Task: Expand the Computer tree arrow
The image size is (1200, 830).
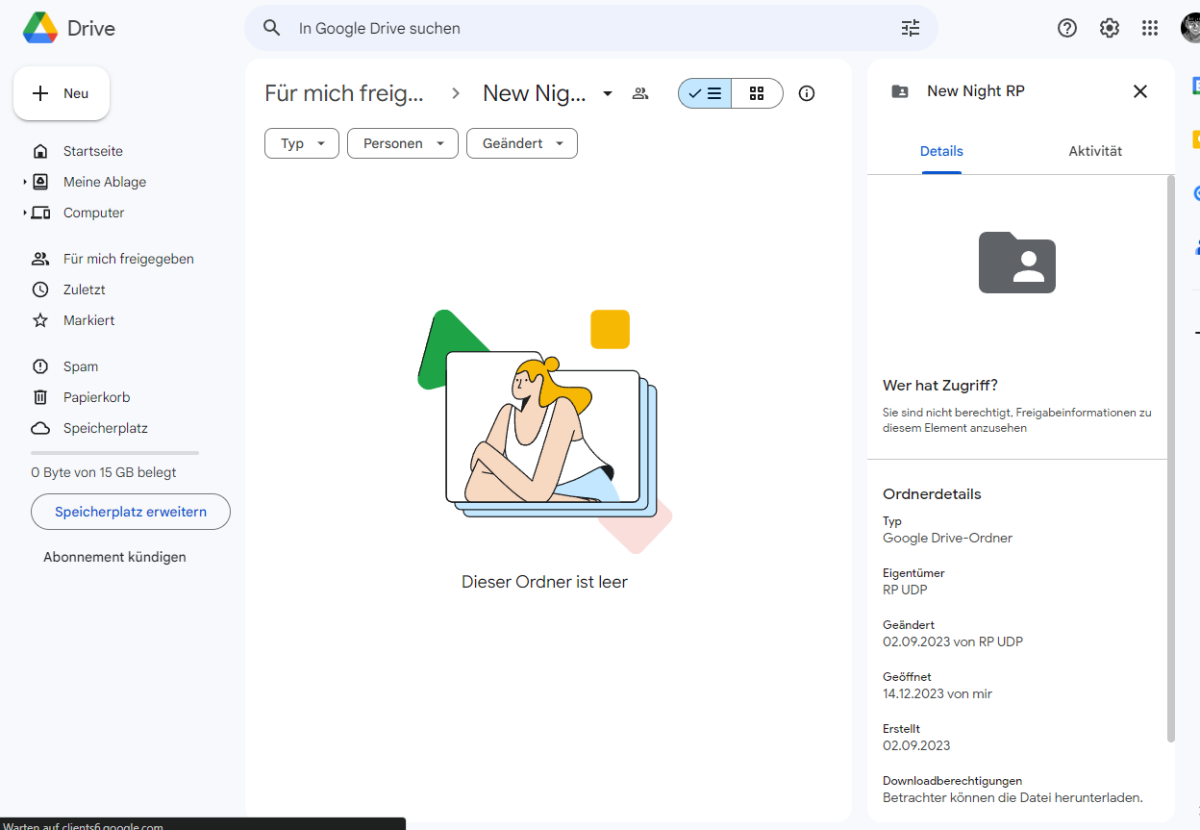Action: [x=25, y=213]
